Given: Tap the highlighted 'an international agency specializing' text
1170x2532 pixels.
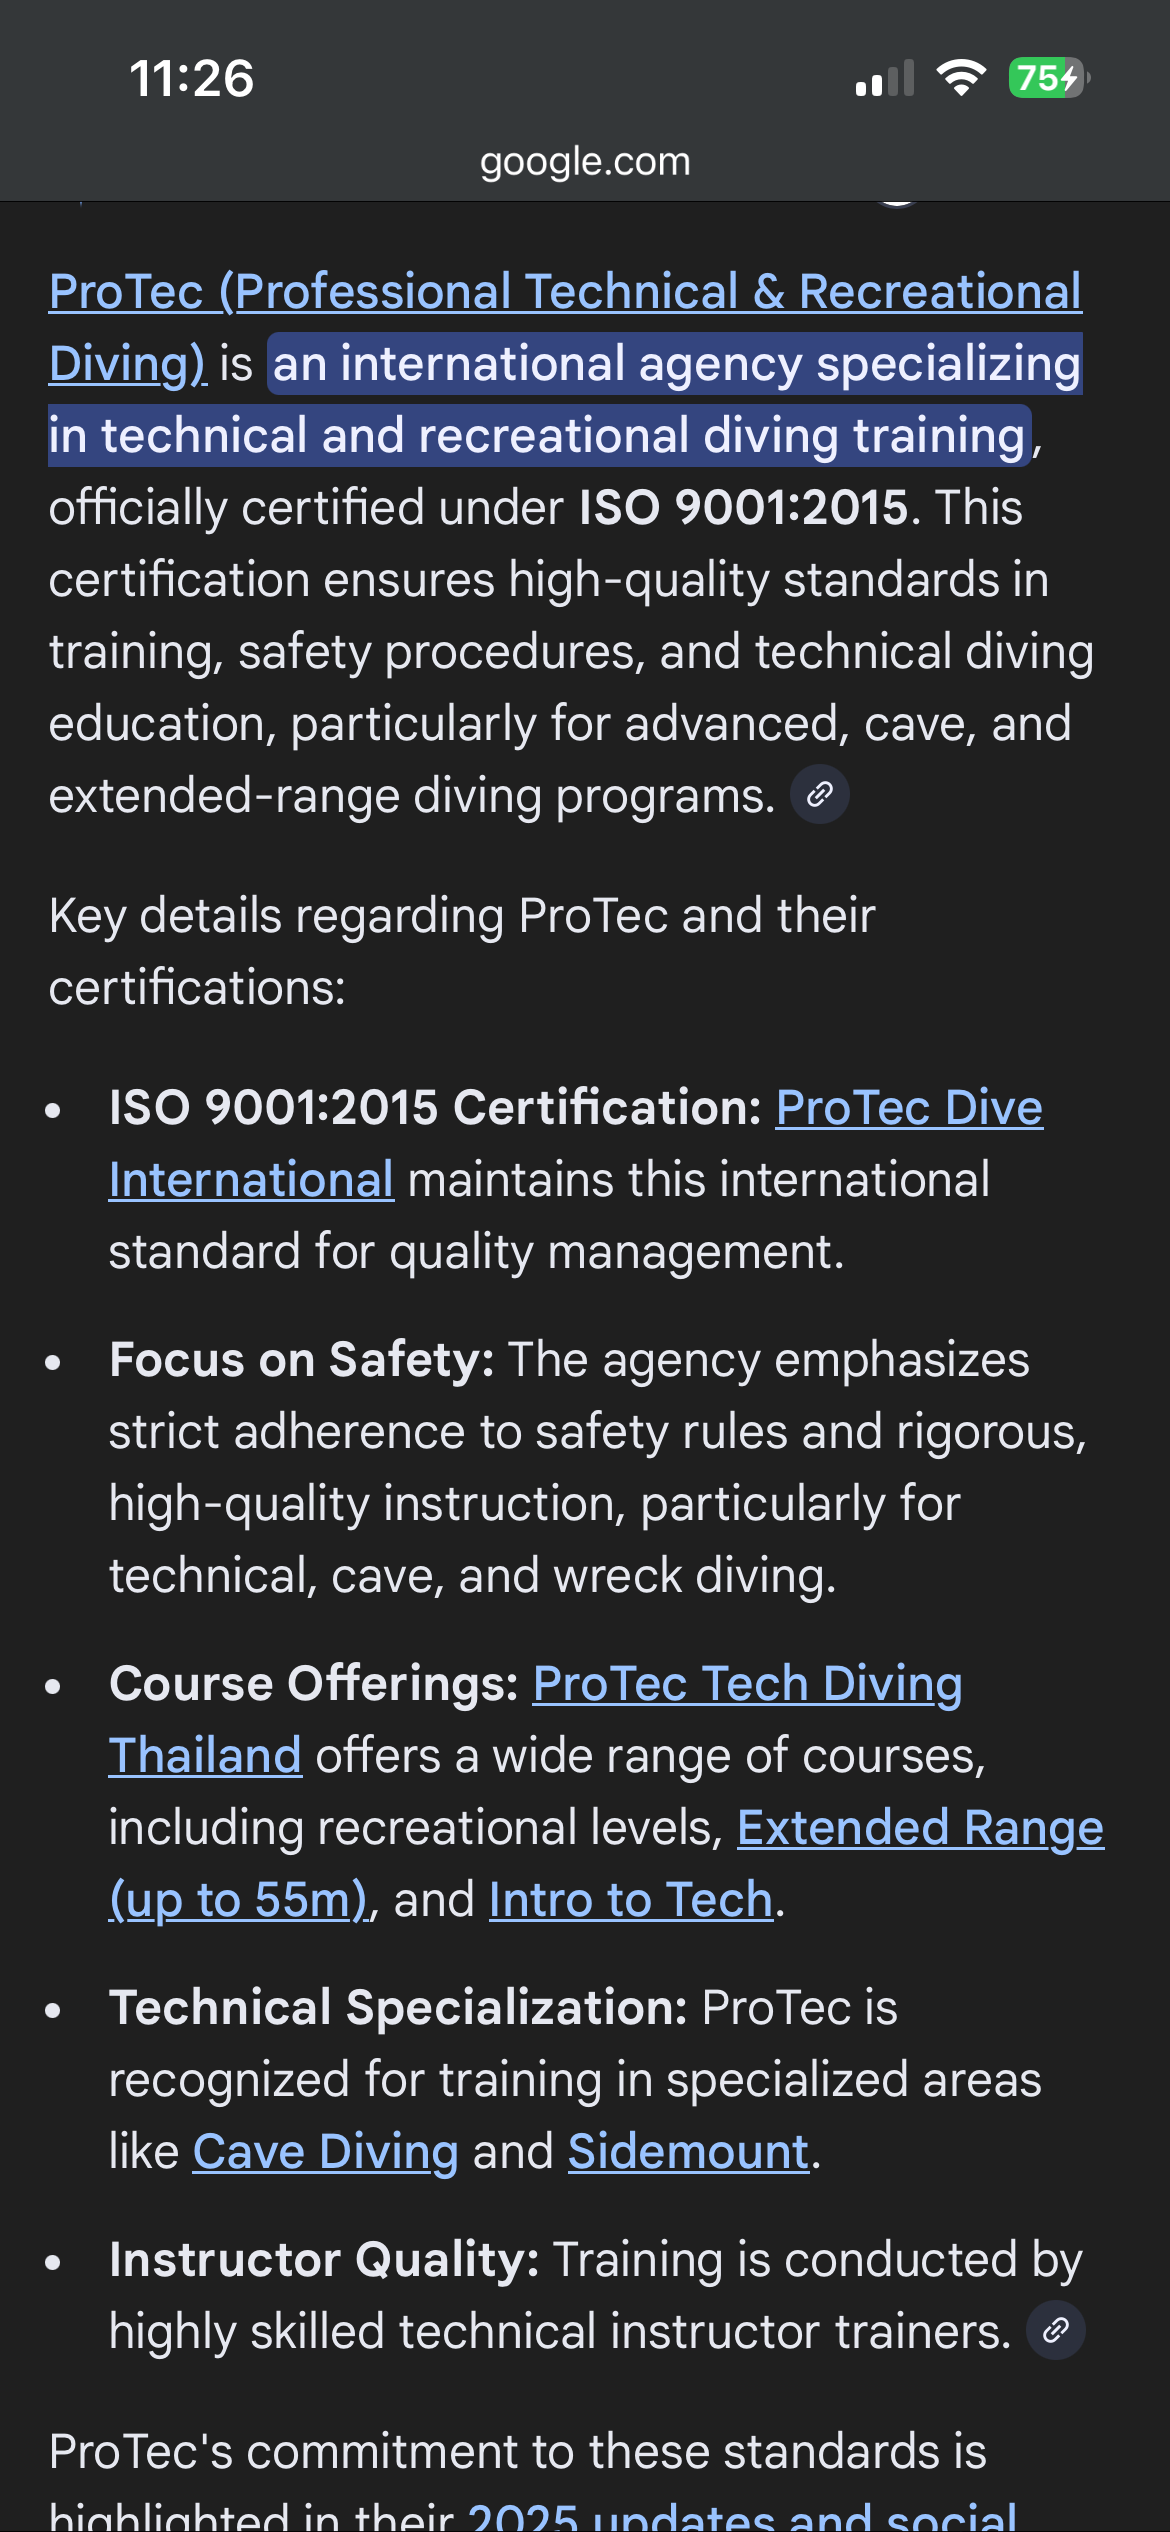Looking at the screenshot, I should point(676,364).
